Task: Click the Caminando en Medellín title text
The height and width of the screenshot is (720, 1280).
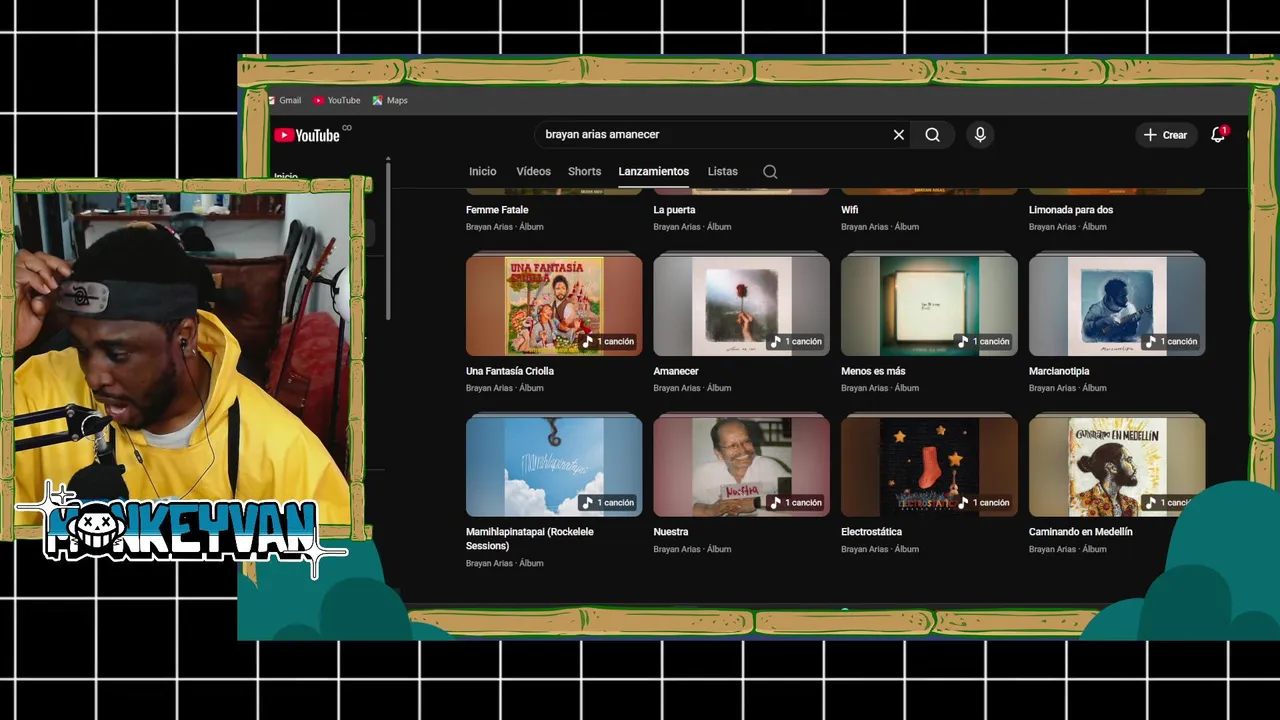Action: (x=1081, y=532)
